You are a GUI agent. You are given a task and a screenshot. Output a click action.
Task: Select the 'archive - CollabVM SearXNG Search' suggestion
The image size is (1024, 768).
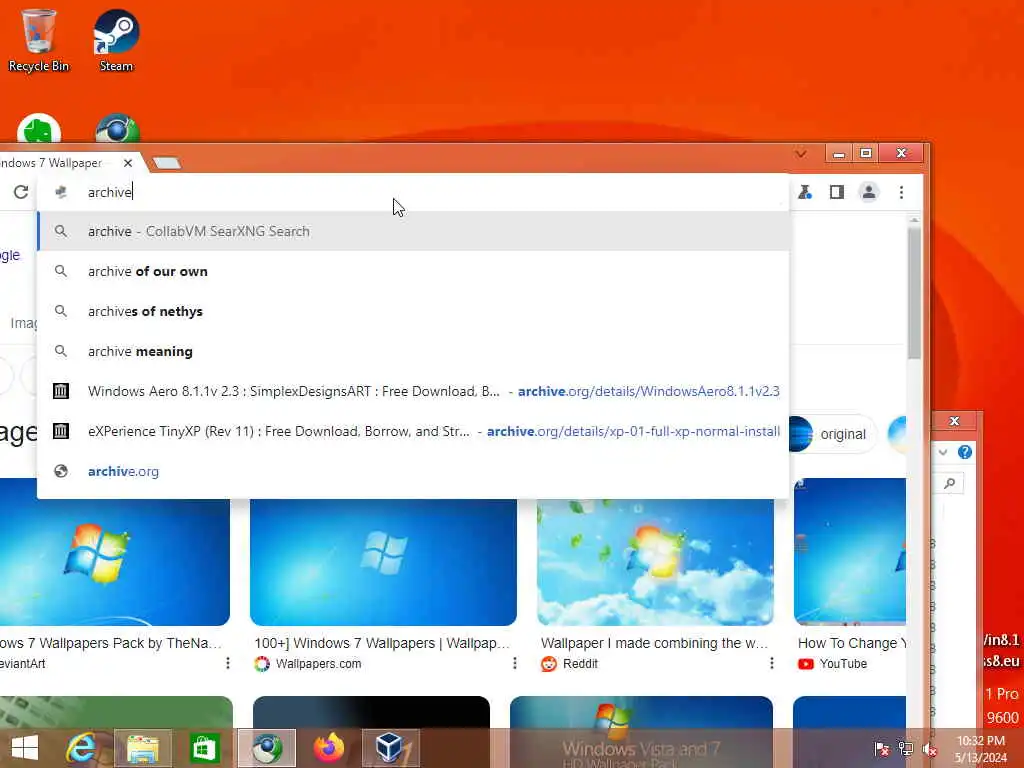[x=413, y=231]
